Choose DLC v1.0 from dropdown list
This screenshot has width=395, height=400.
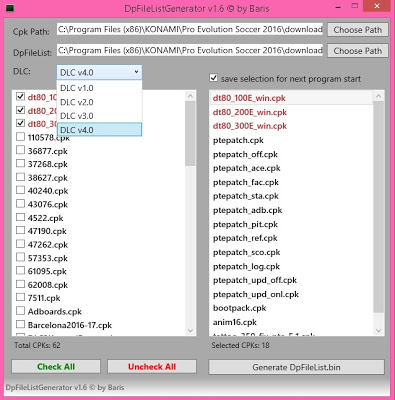pyautogui.click(x=99, y=88)
